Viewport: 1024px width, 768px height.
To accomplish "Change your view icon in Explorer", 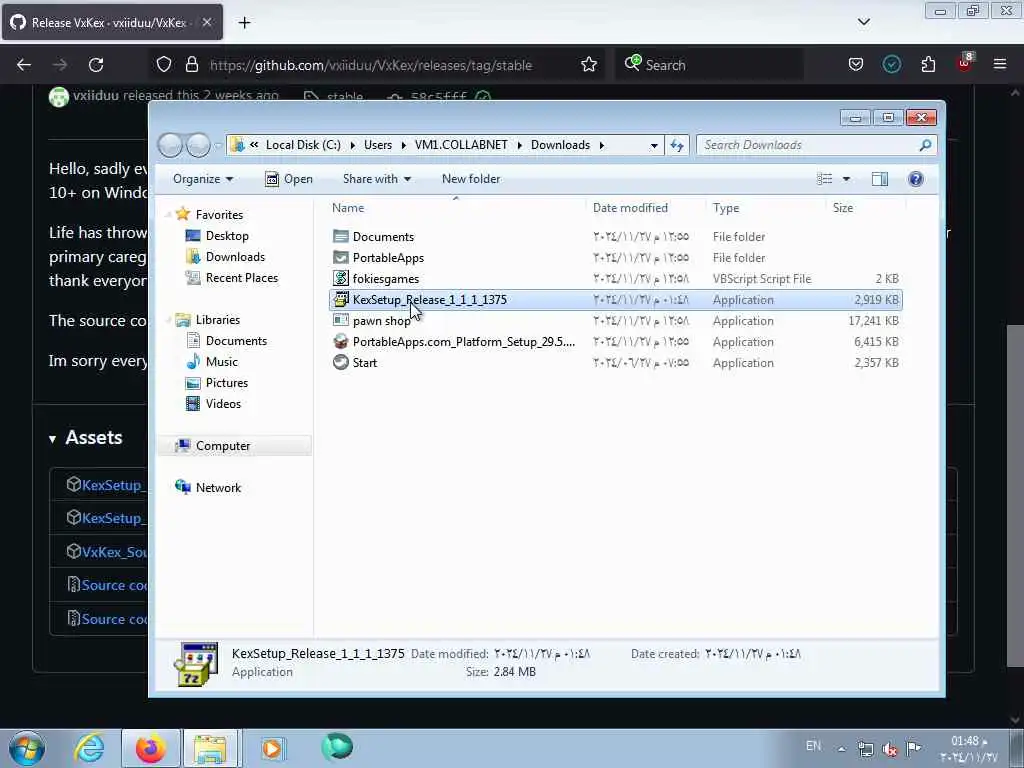I will [x=825, y=179].
